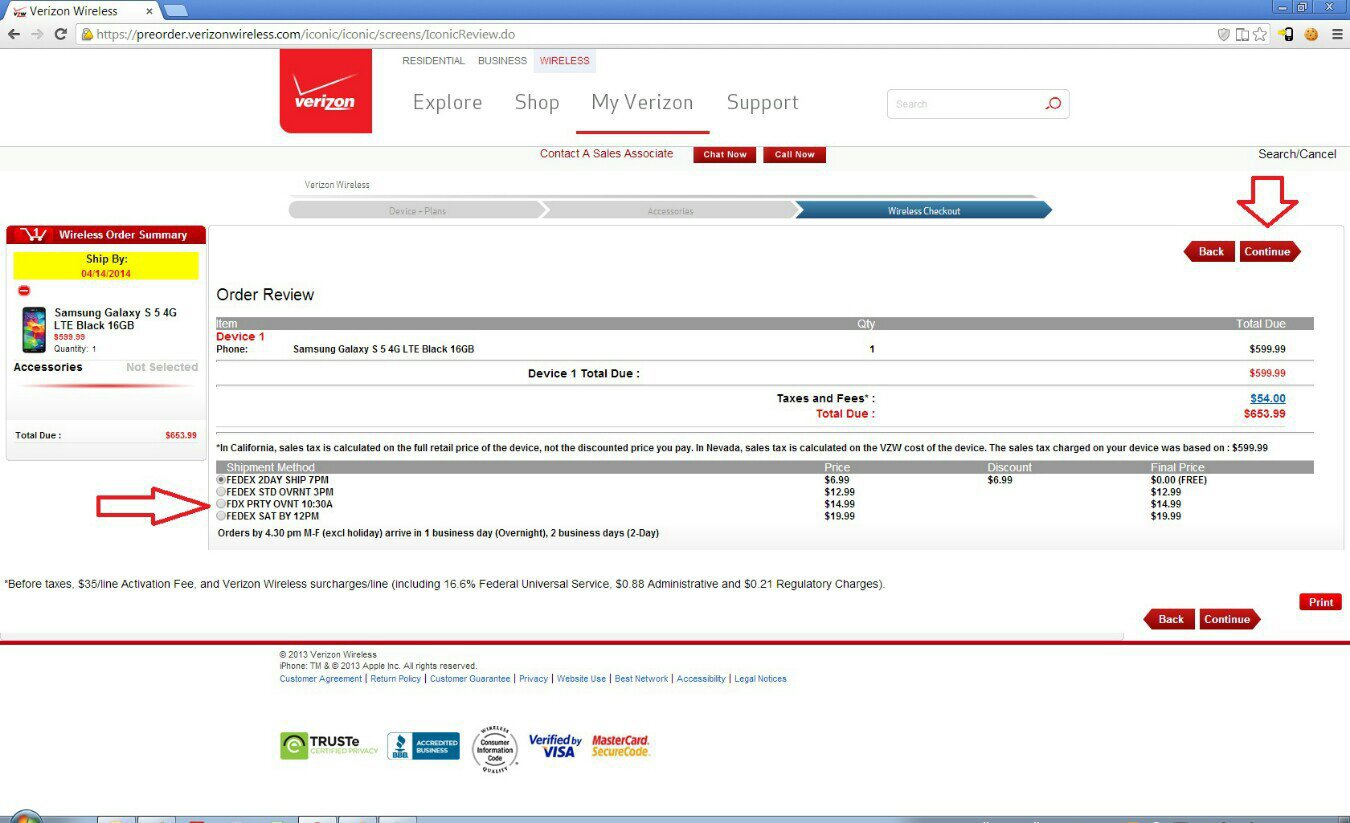
Task: Click the TRUSTe certified privacy badge
Action: [330, 746]
